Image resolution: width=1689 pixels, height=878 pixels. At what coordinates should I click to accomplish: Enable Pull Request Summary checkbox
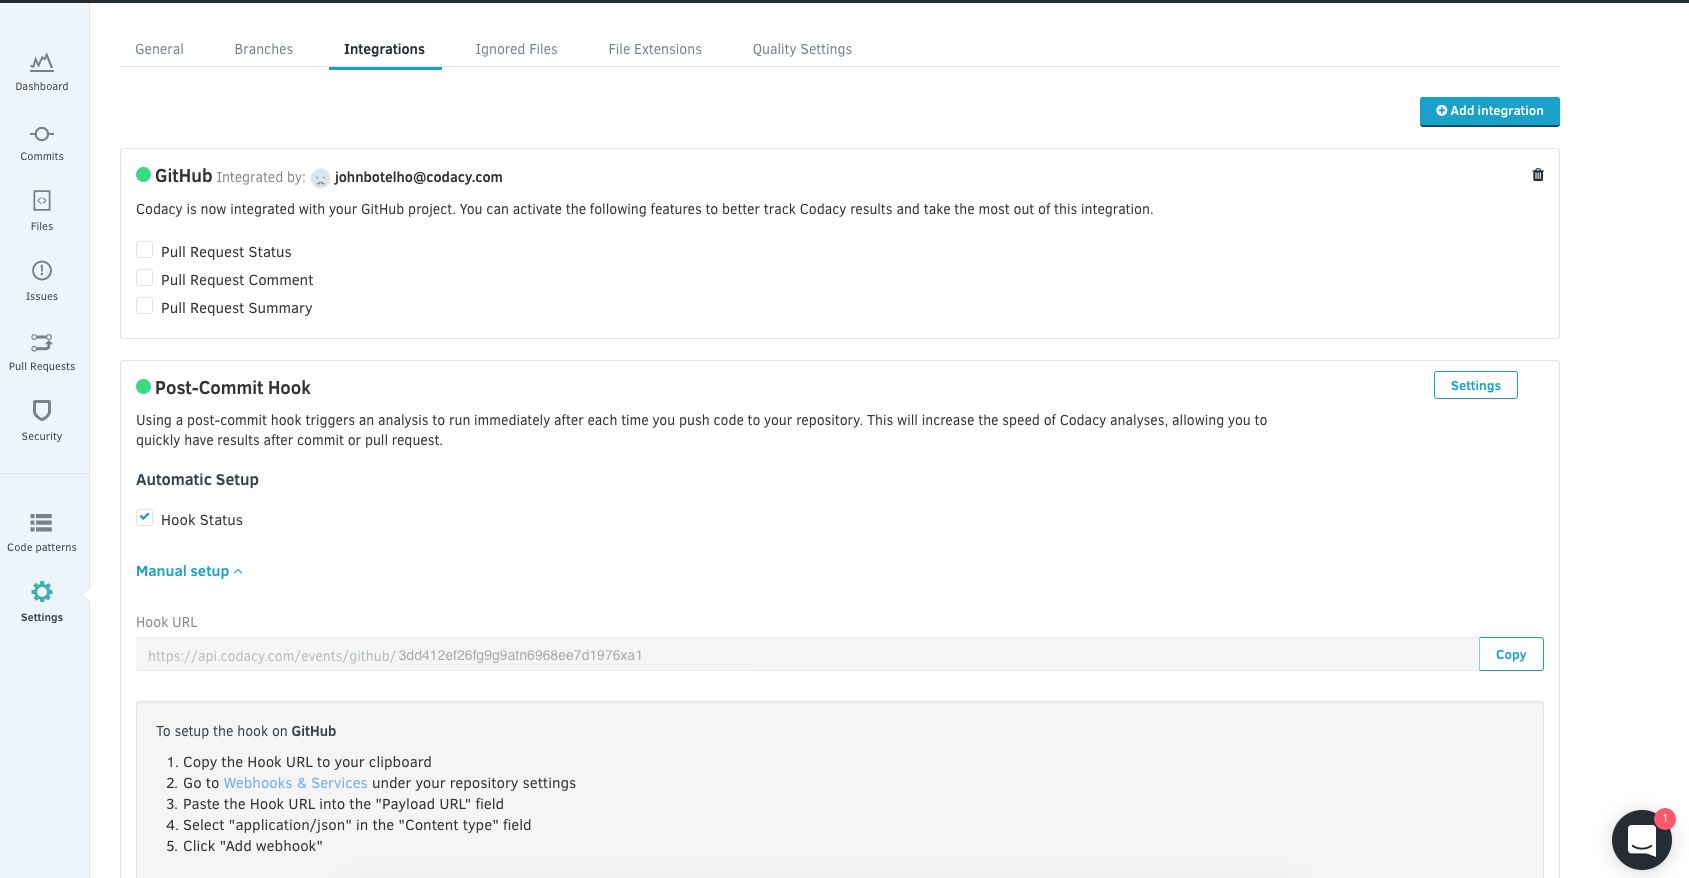pos(145,306)
